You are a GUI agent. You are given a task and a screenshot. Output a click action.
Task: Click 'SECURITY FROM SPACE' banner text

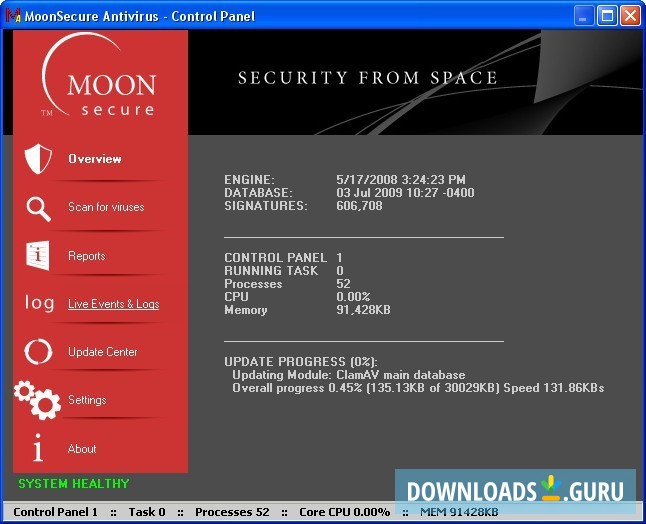click(367, 78)
